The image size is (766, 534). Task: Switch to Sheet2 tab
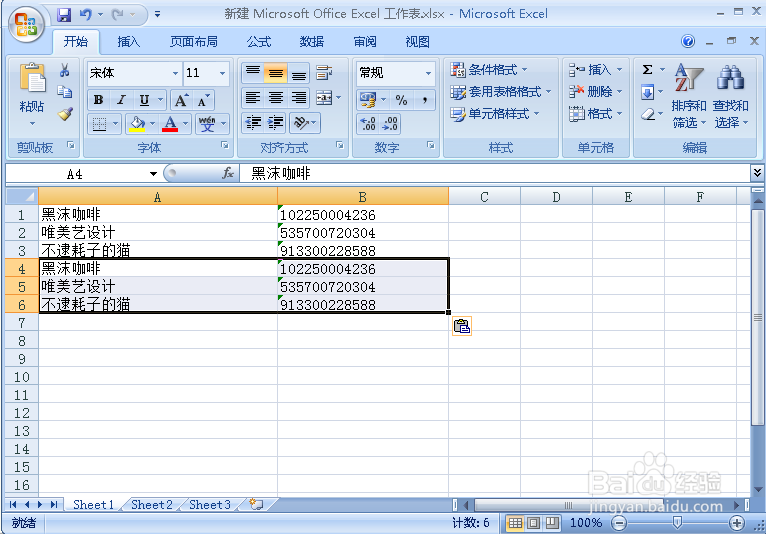click(x=151, y=505)
